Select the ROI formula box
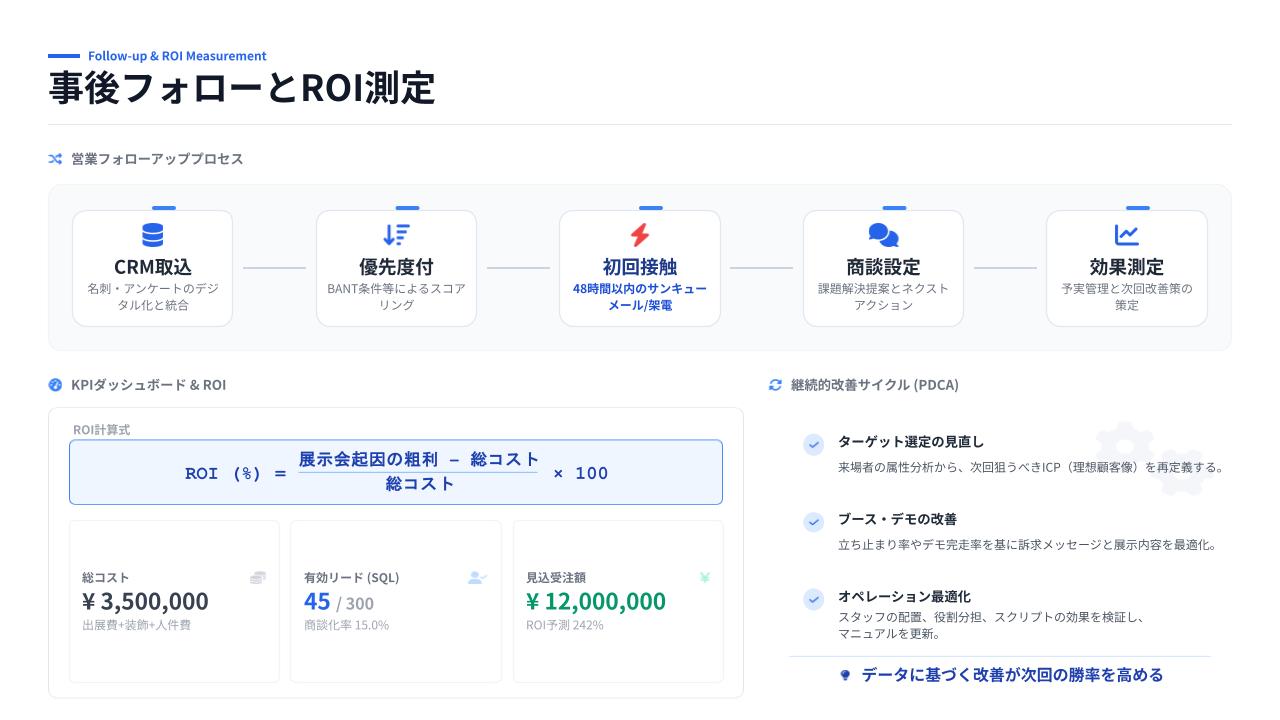 tap(396, 473)
